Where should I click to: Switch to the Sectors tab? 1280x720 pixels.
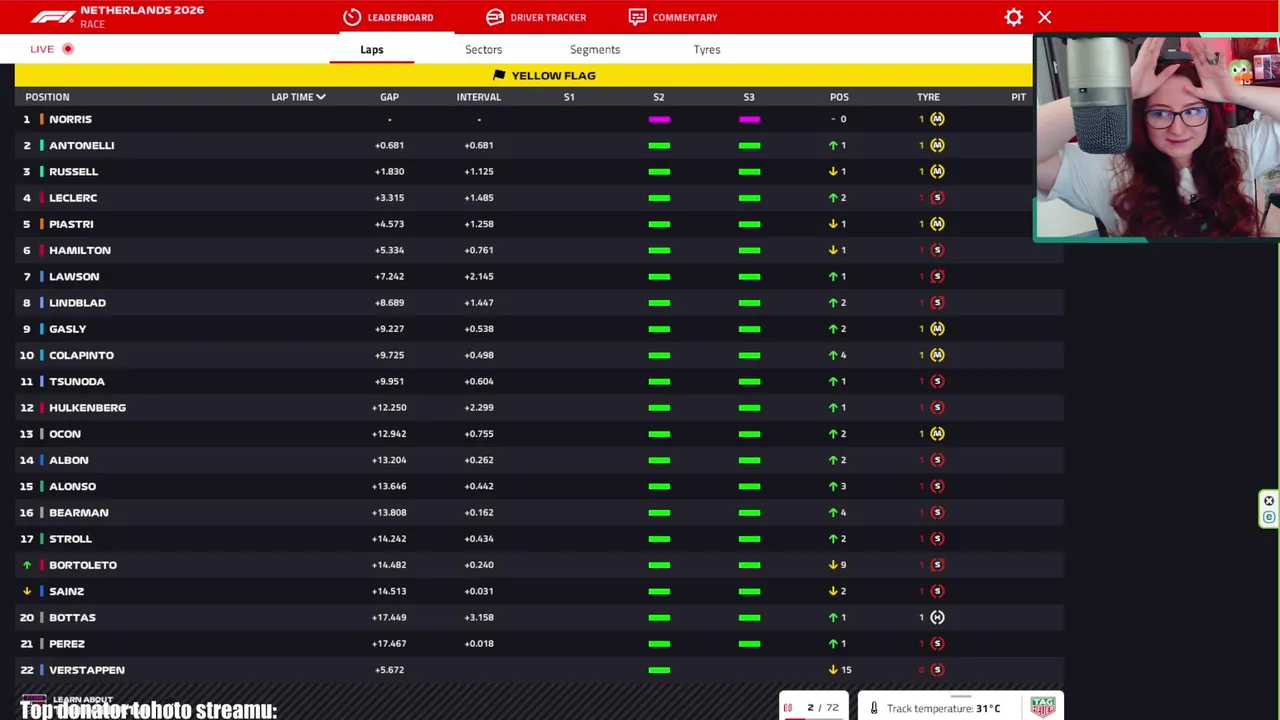[483, 49]
